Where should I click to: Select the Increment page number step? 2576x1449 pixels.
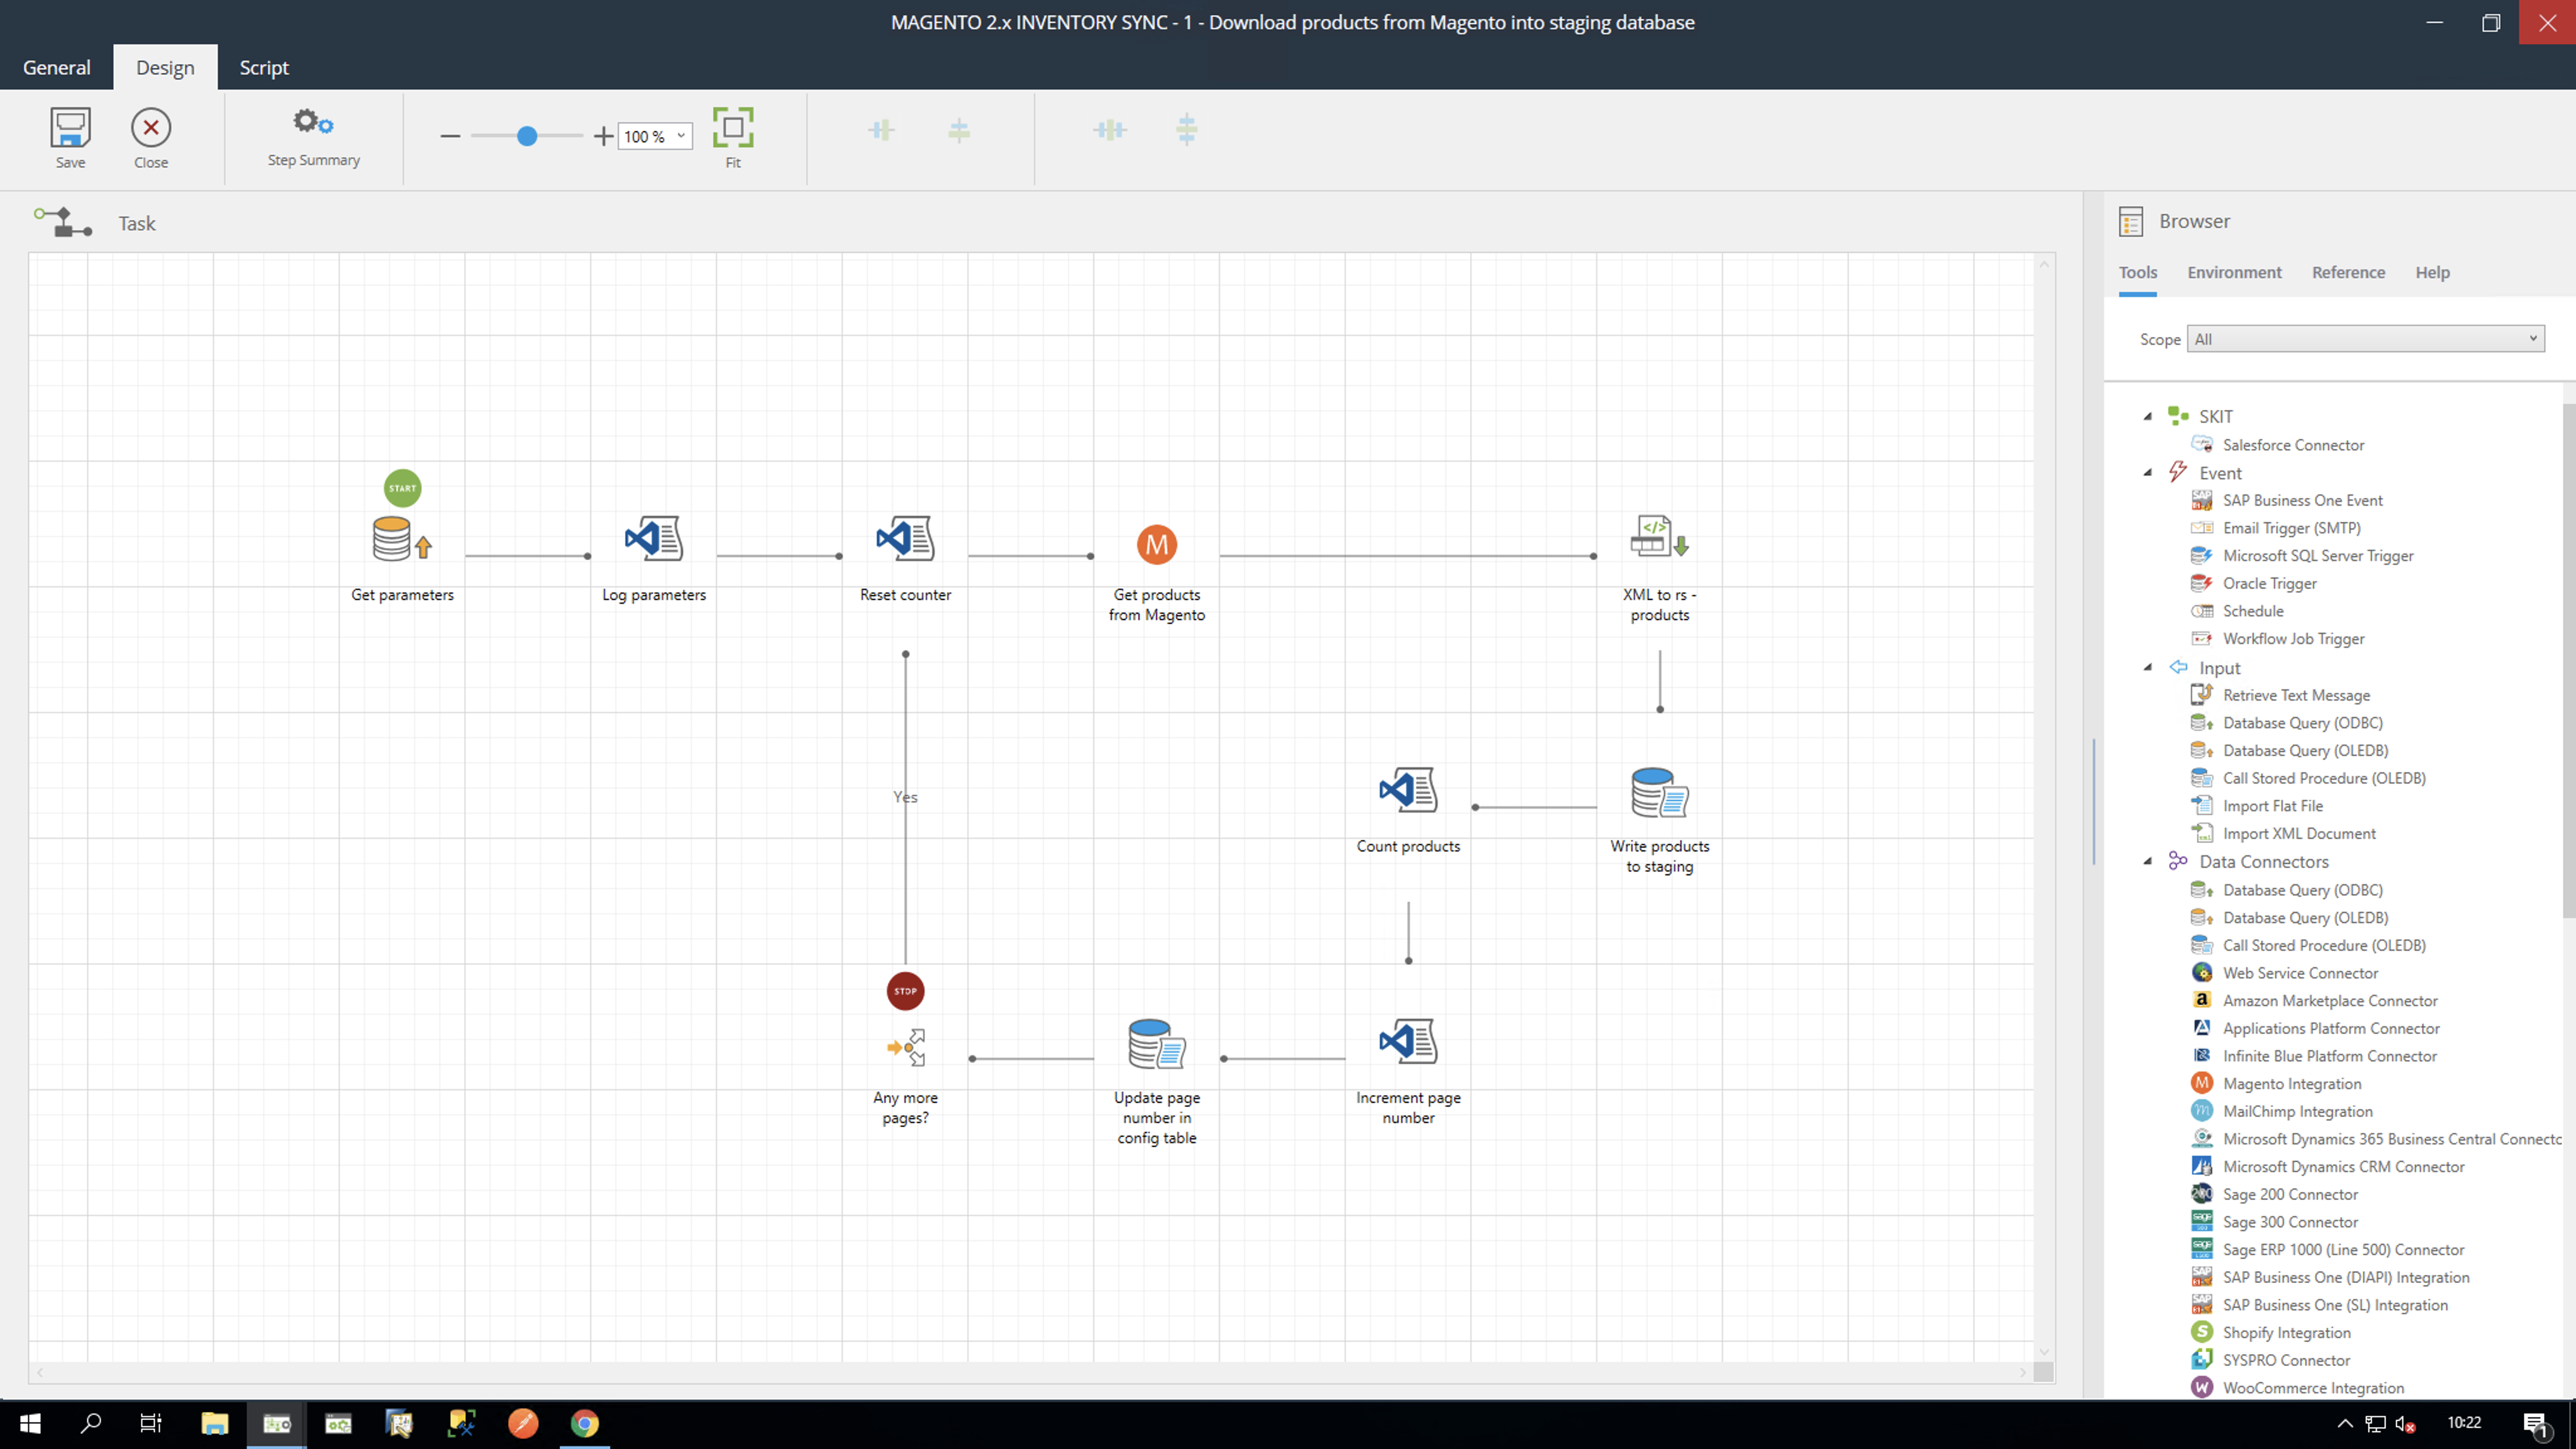click(1408, 1041)
